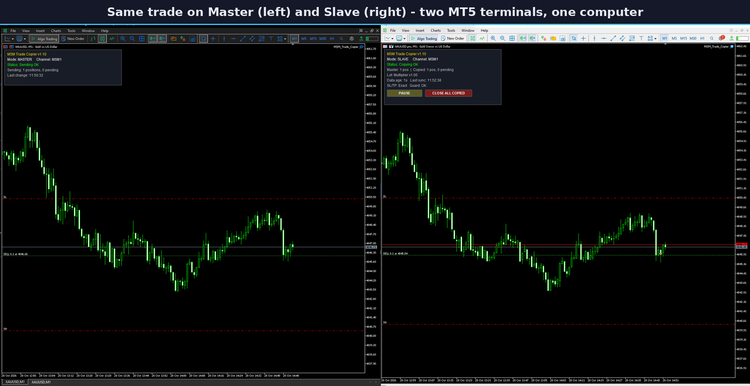Screen dimensions: 750x386
Task: Select M1 timeframe in Master terminal
Action: pyautogui.click(x=294, y=39)
